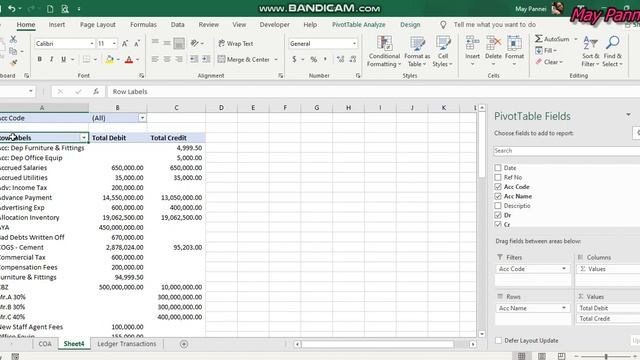Uncheck the Acc Code field checkbox
This screenshot has height=360, width=640.
tap(498, 187)
